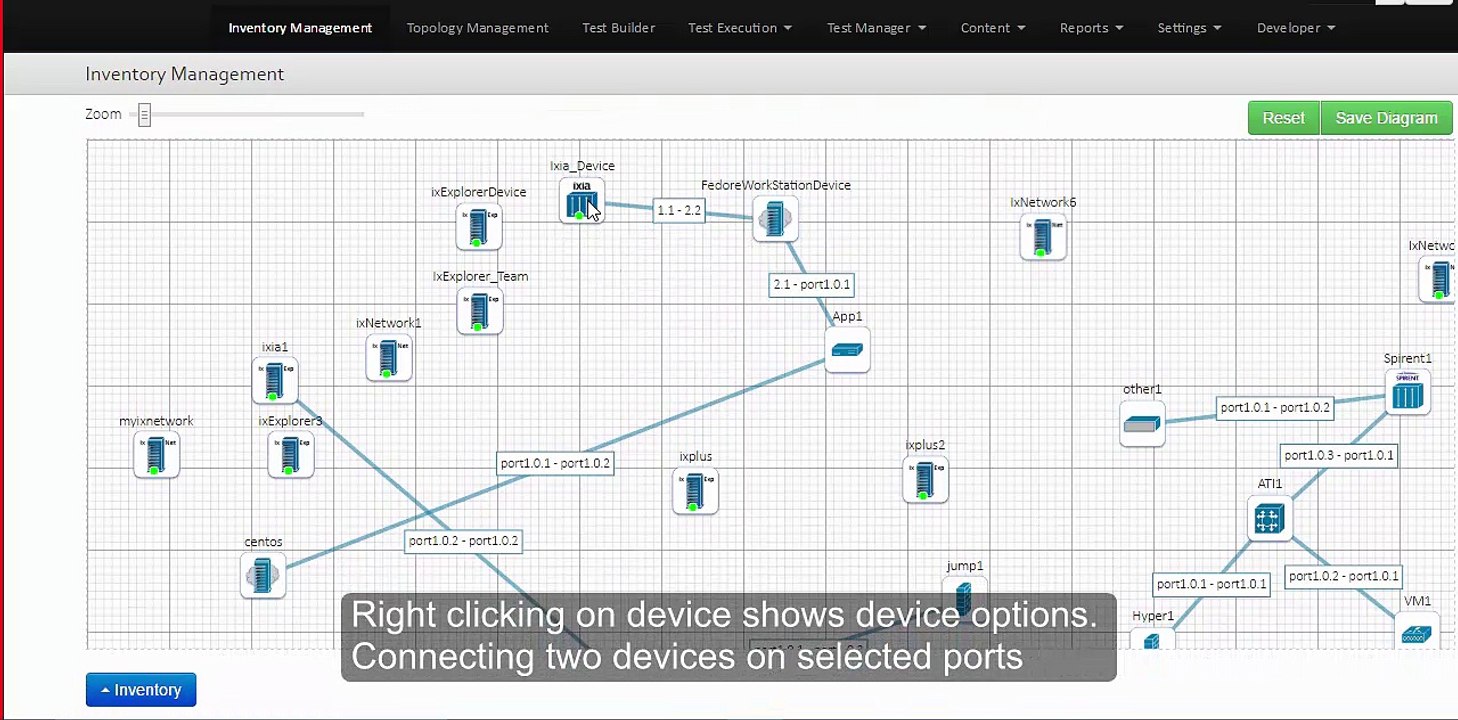Click the green Reset button

coord(1283,118)
